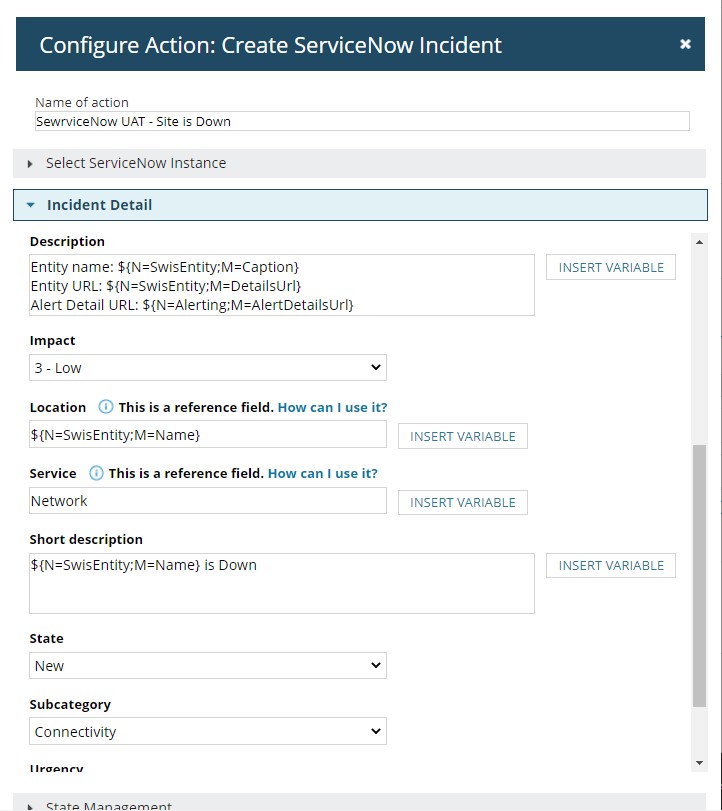
Task: Expand the State Management section
Action: point(108,805)
